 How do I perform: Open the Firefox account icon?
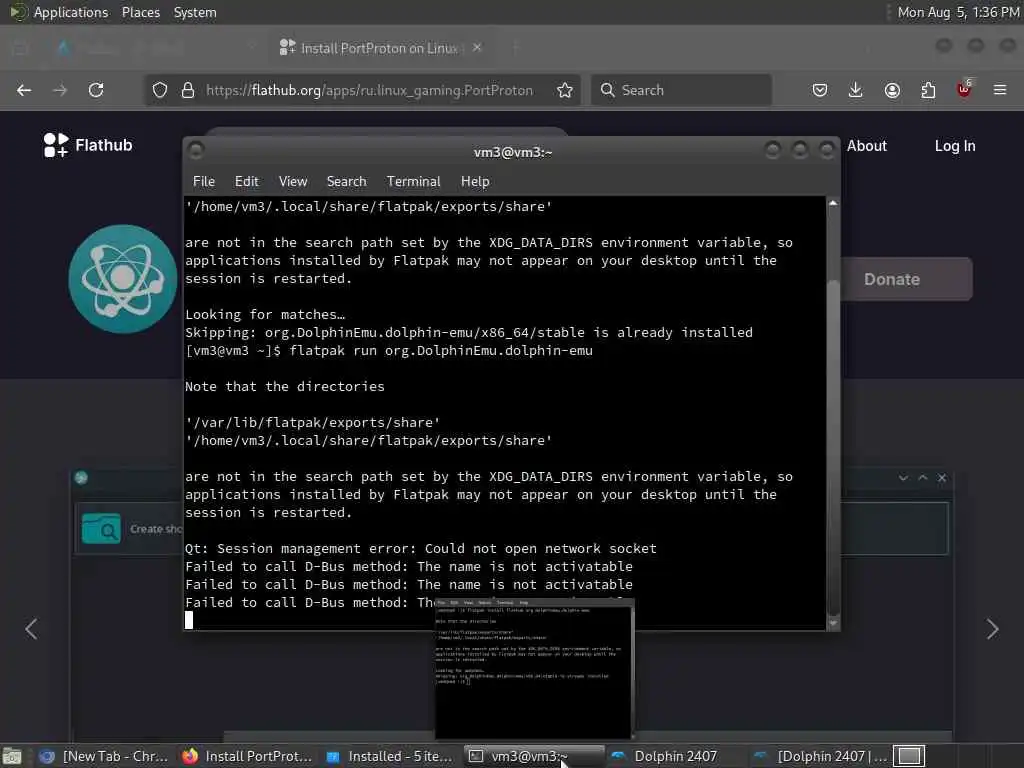tap(892, 90)
